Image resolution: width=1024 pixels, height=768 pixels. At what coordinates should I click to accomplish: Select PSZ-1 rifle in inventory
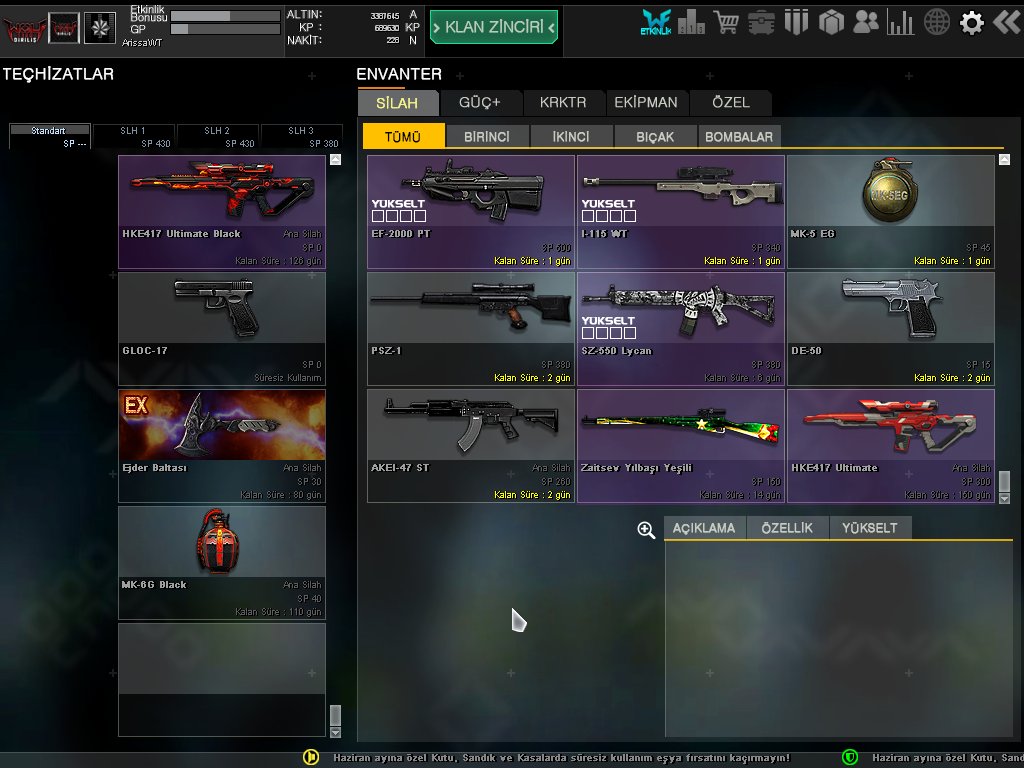[471, 328]
